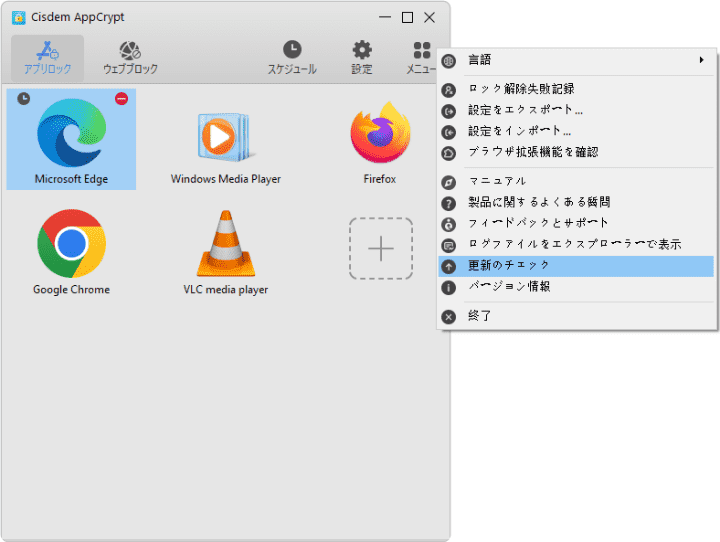Remove Microsoft Edge with red minus badge
This screenshot has width=720, height=542.
(x=122, y=99)
